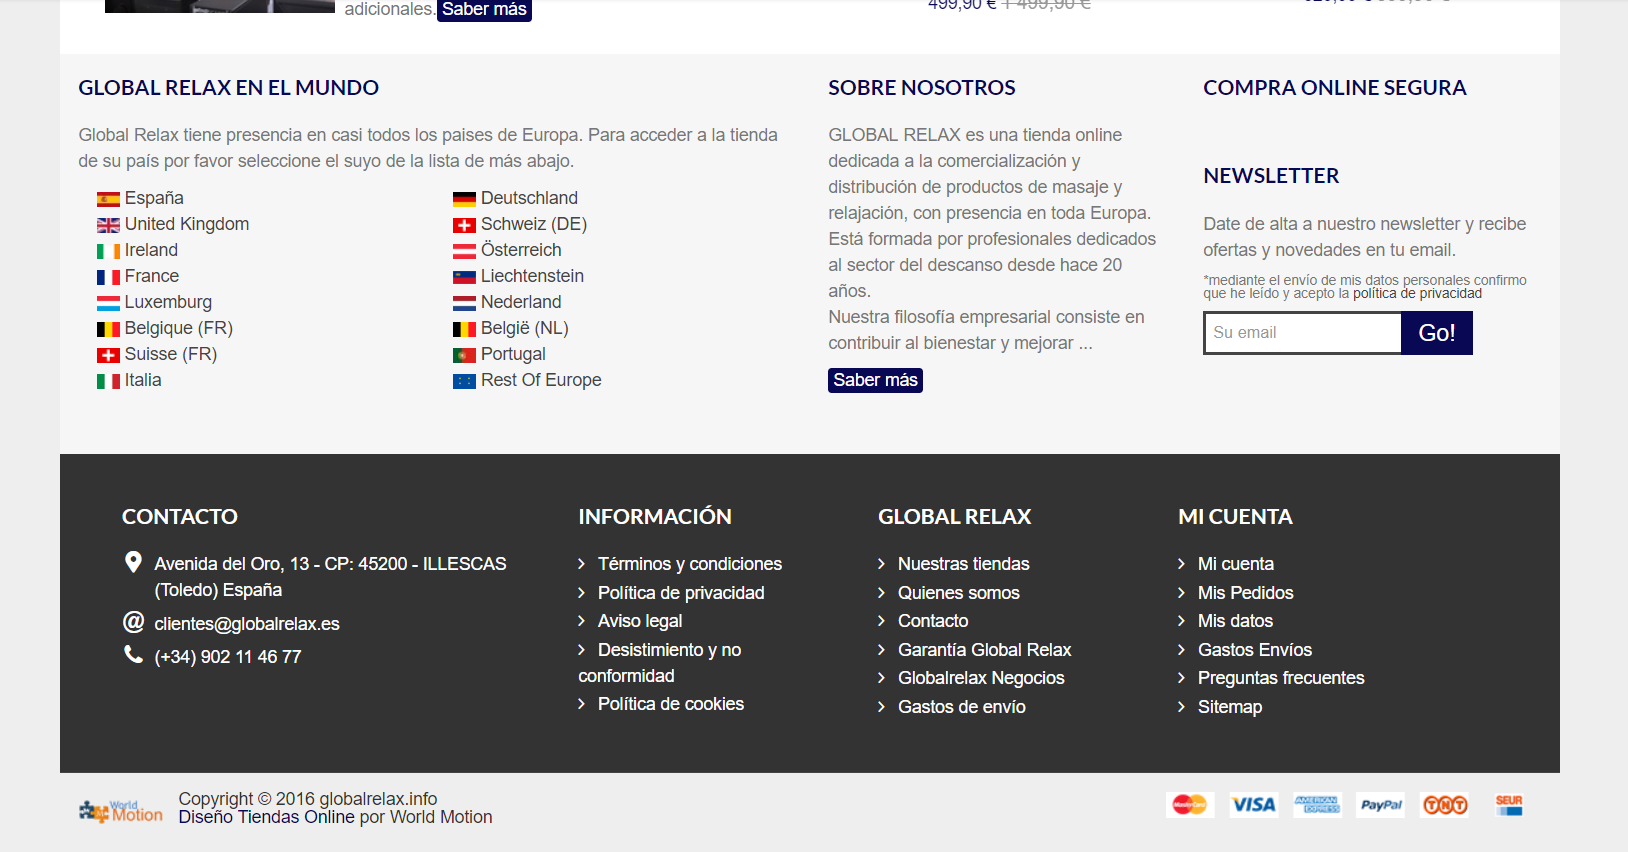Open Gastos Envíos in Mi Cuenta
The height and width of the screenshot is (852, 1628).
[1255, 650]
